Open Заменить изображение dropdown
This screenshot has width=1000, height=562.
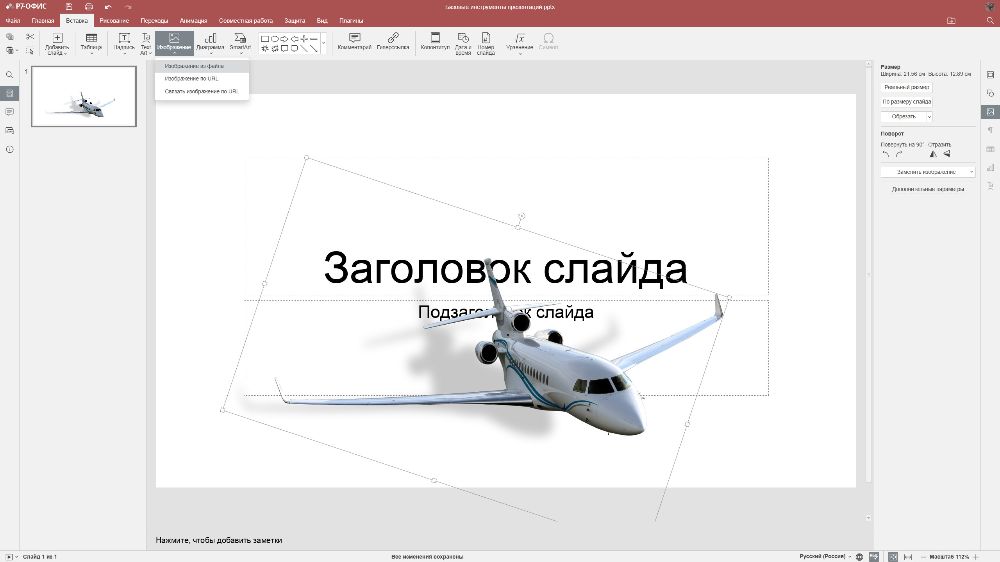click(x=929, y=172)
